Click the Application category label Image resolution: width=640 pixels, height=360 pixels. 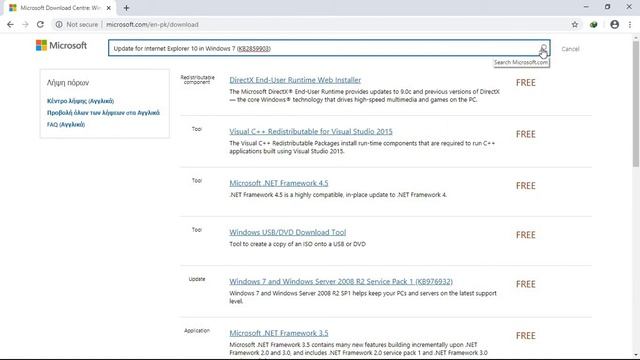[x=197, y=331]
